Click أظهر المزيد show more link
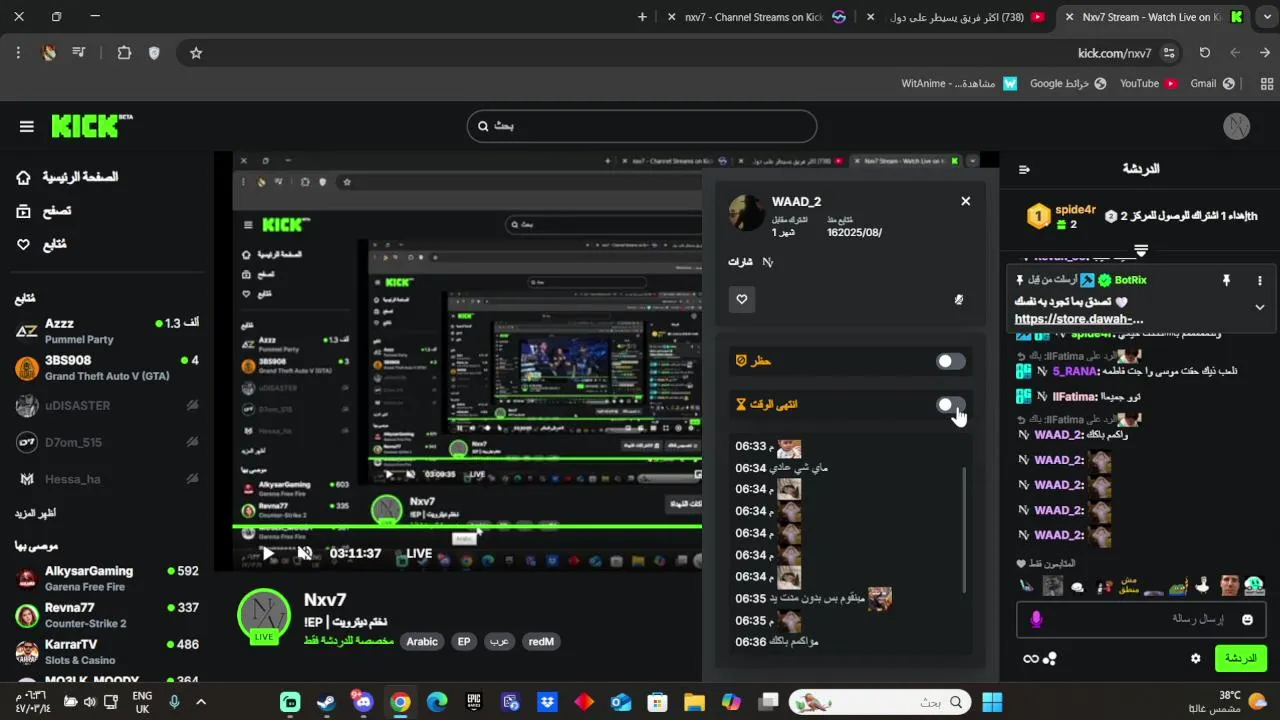This screenshot has width=1280, height=720. coord(35,513)
